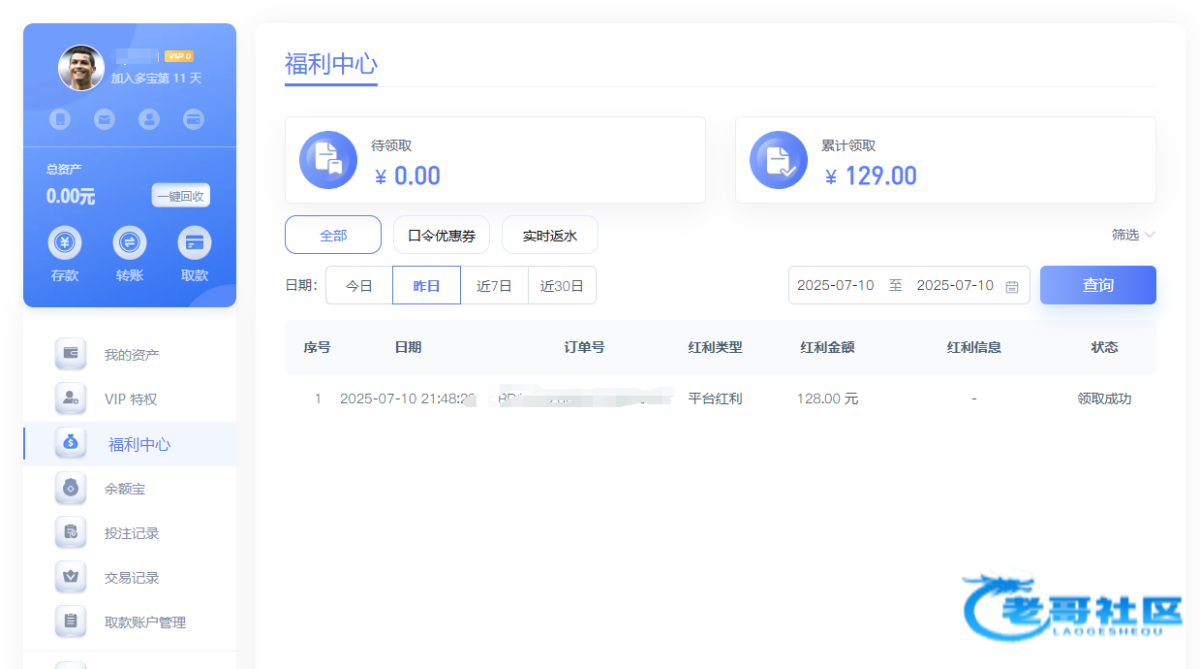Click the 取款 withdraw icon
Viewport: 1200px width, 669px height.
tap(194, 243)
